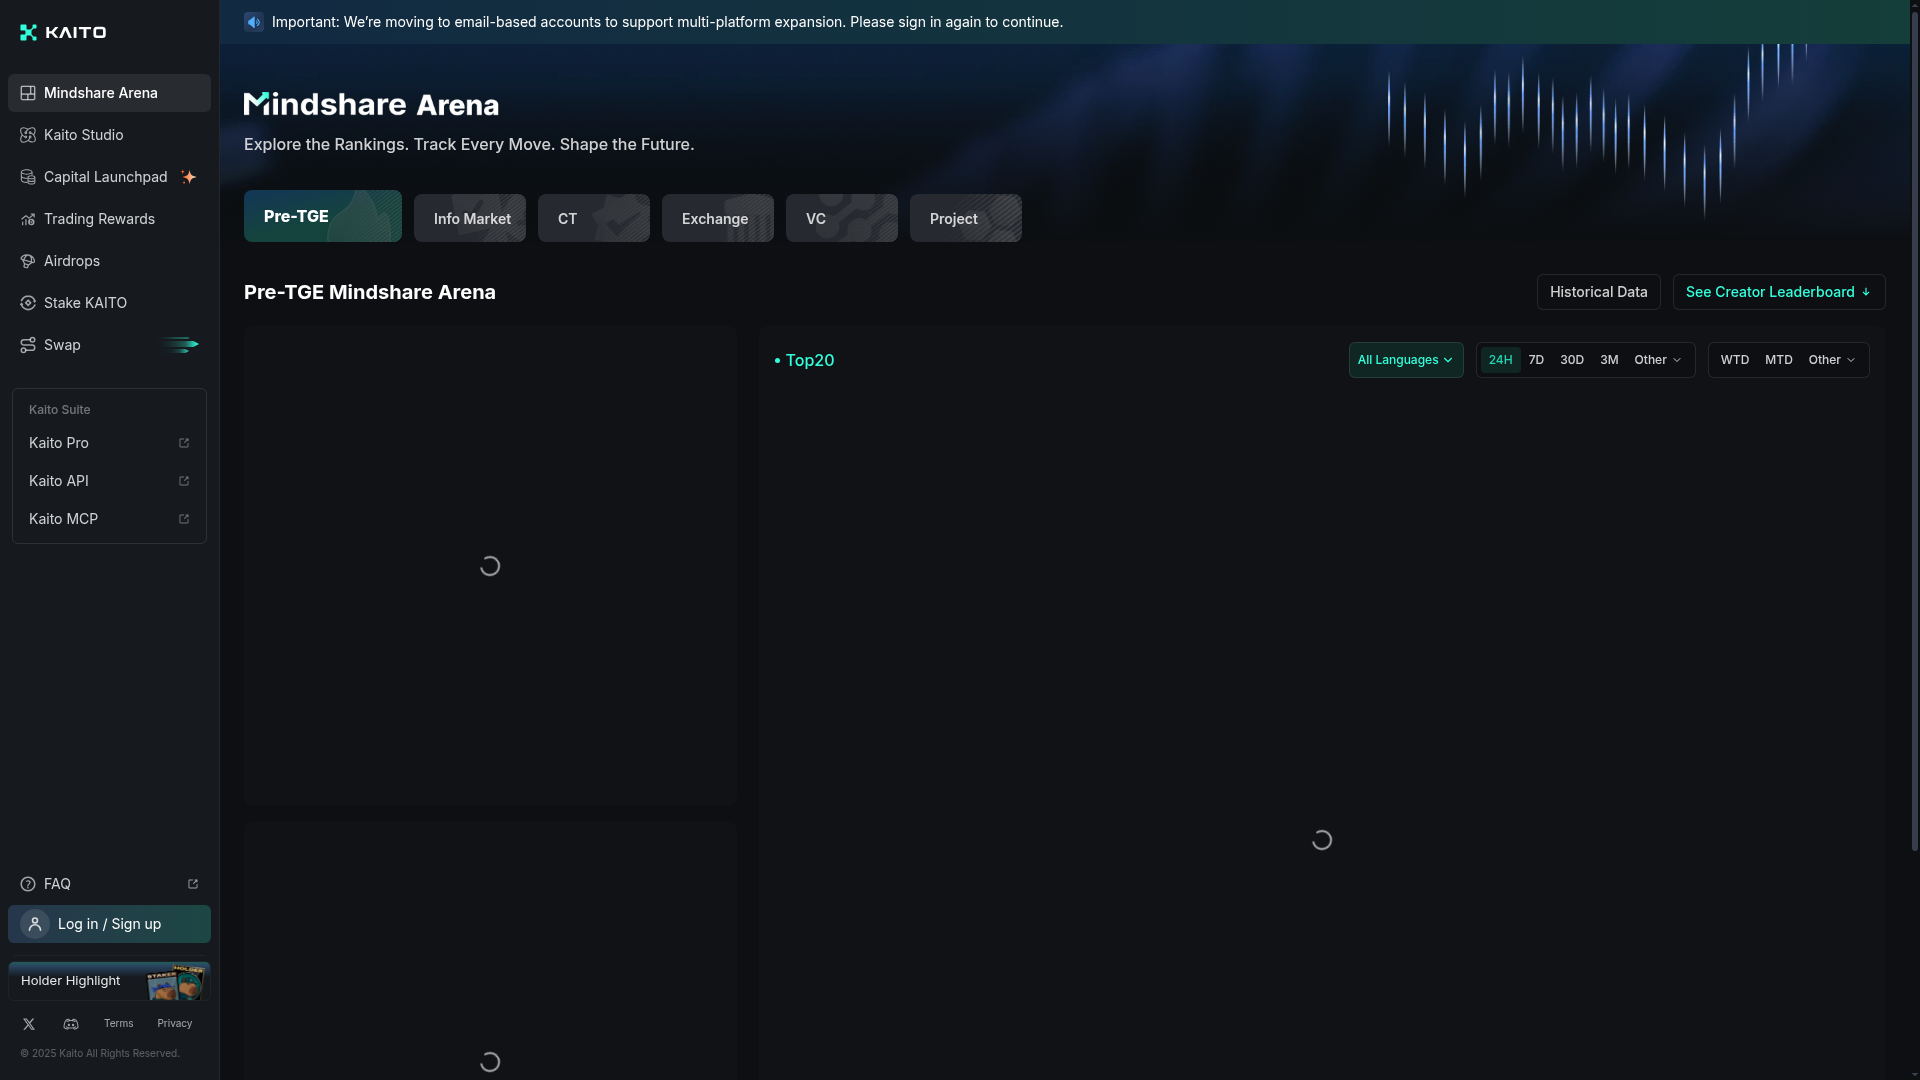This screenshot has height=1080, width=1920.
Task: Open the Discord icon in the footer
Action: (71, 1024)
